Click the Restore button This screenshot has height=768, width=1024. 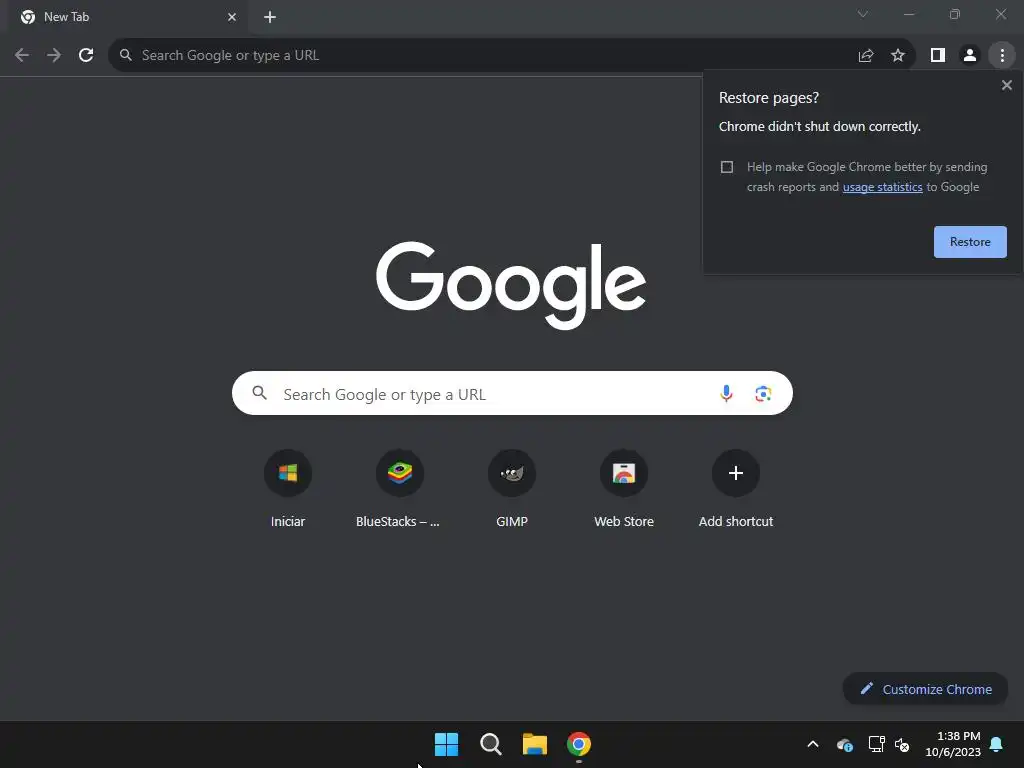[970, 242]
